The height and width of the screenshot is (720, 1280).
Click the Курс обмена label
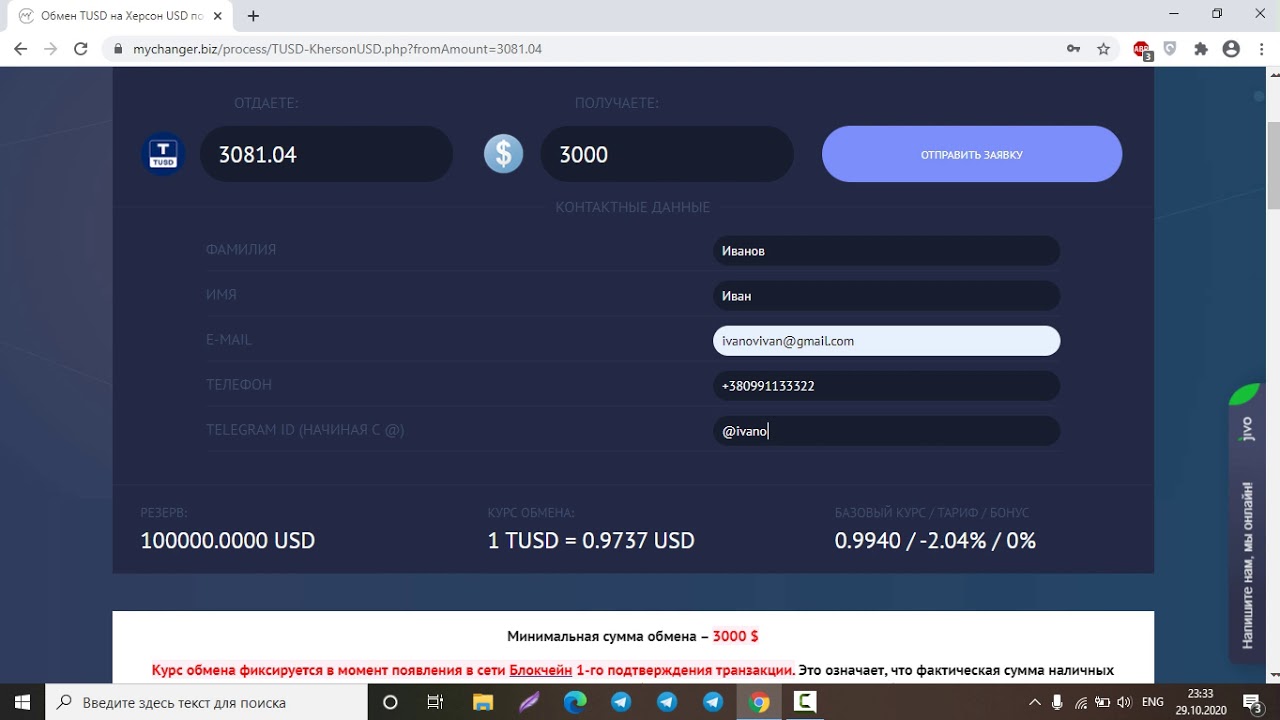(x=531, y=513)
